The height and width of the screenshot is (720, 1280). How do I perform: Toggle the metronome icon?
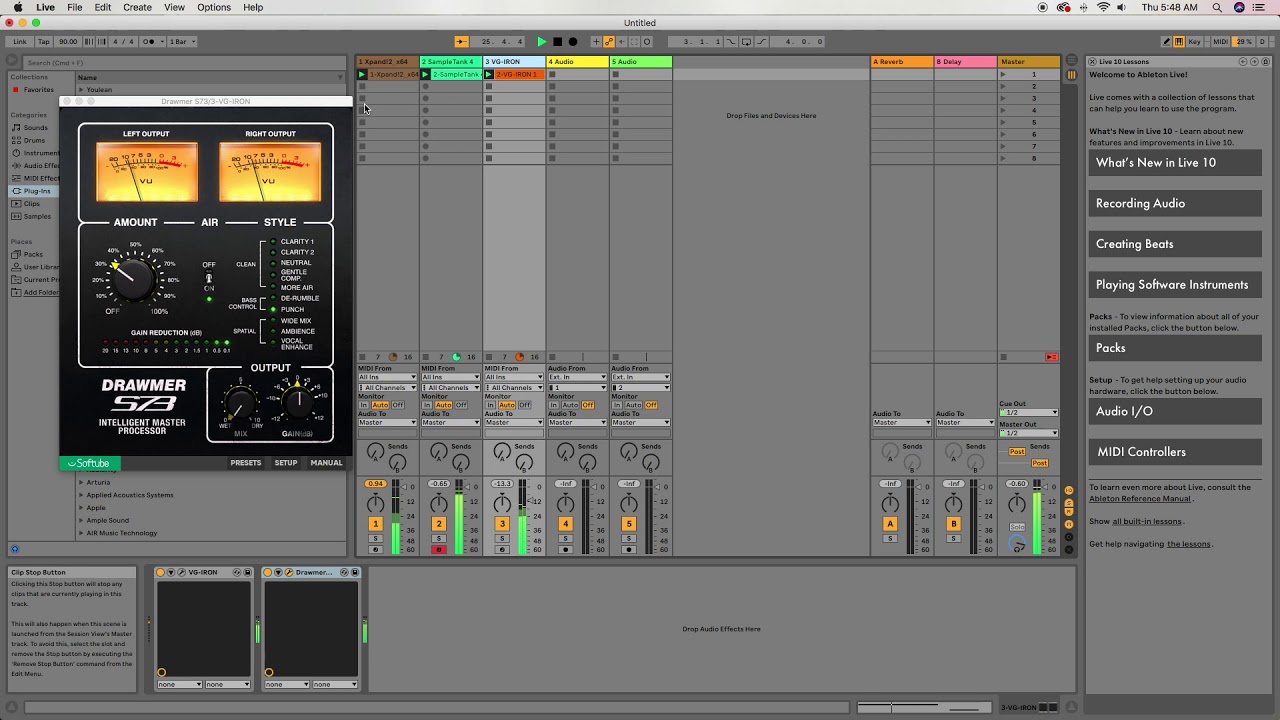(x=153, y=41)
